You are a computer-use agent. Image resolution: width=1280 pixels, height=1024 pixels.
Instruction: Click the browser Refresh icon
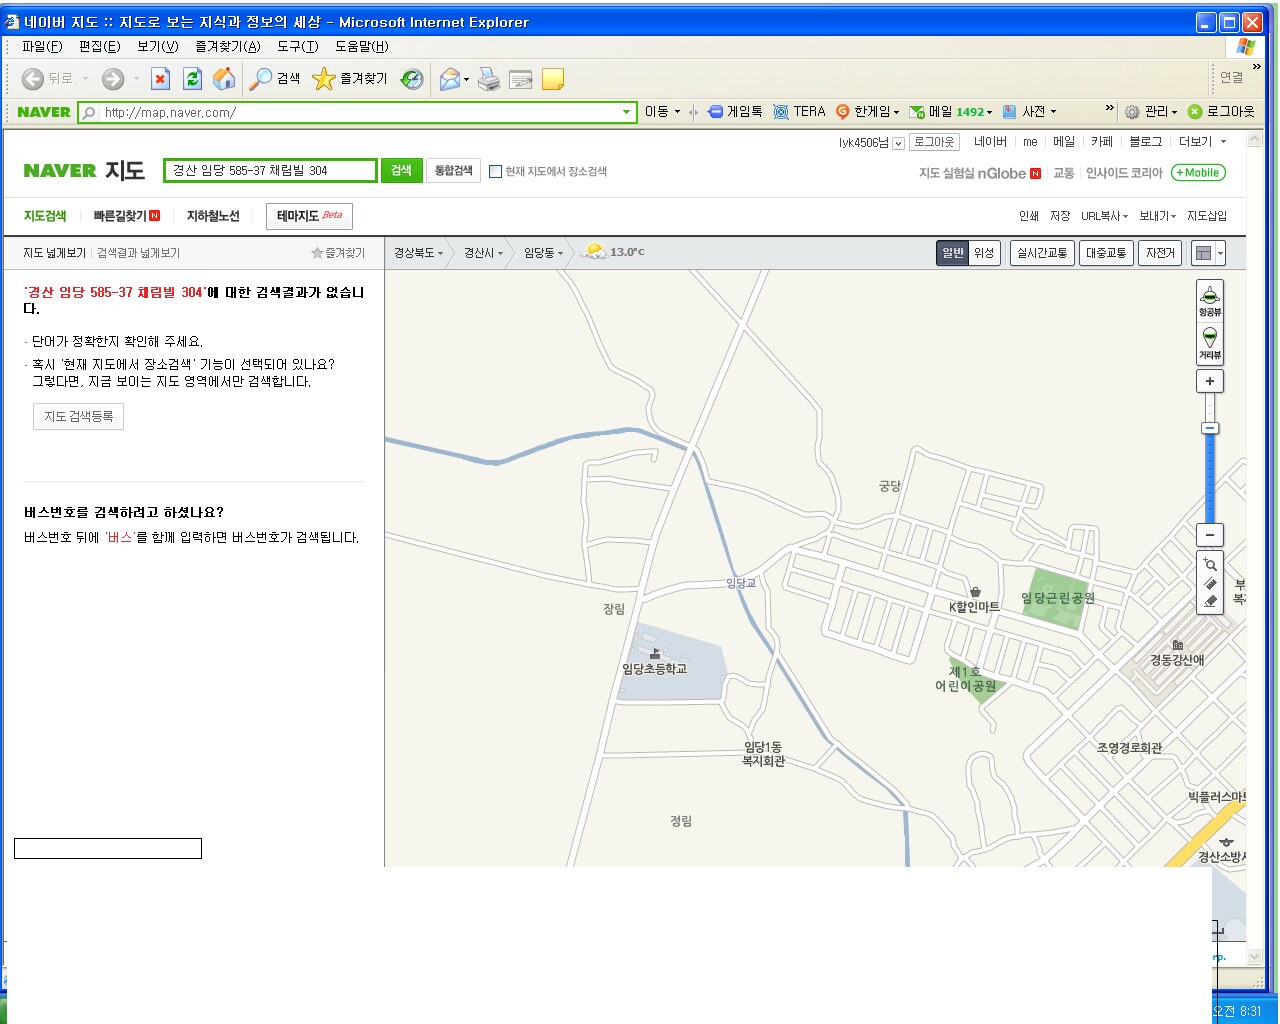point(193,79)
